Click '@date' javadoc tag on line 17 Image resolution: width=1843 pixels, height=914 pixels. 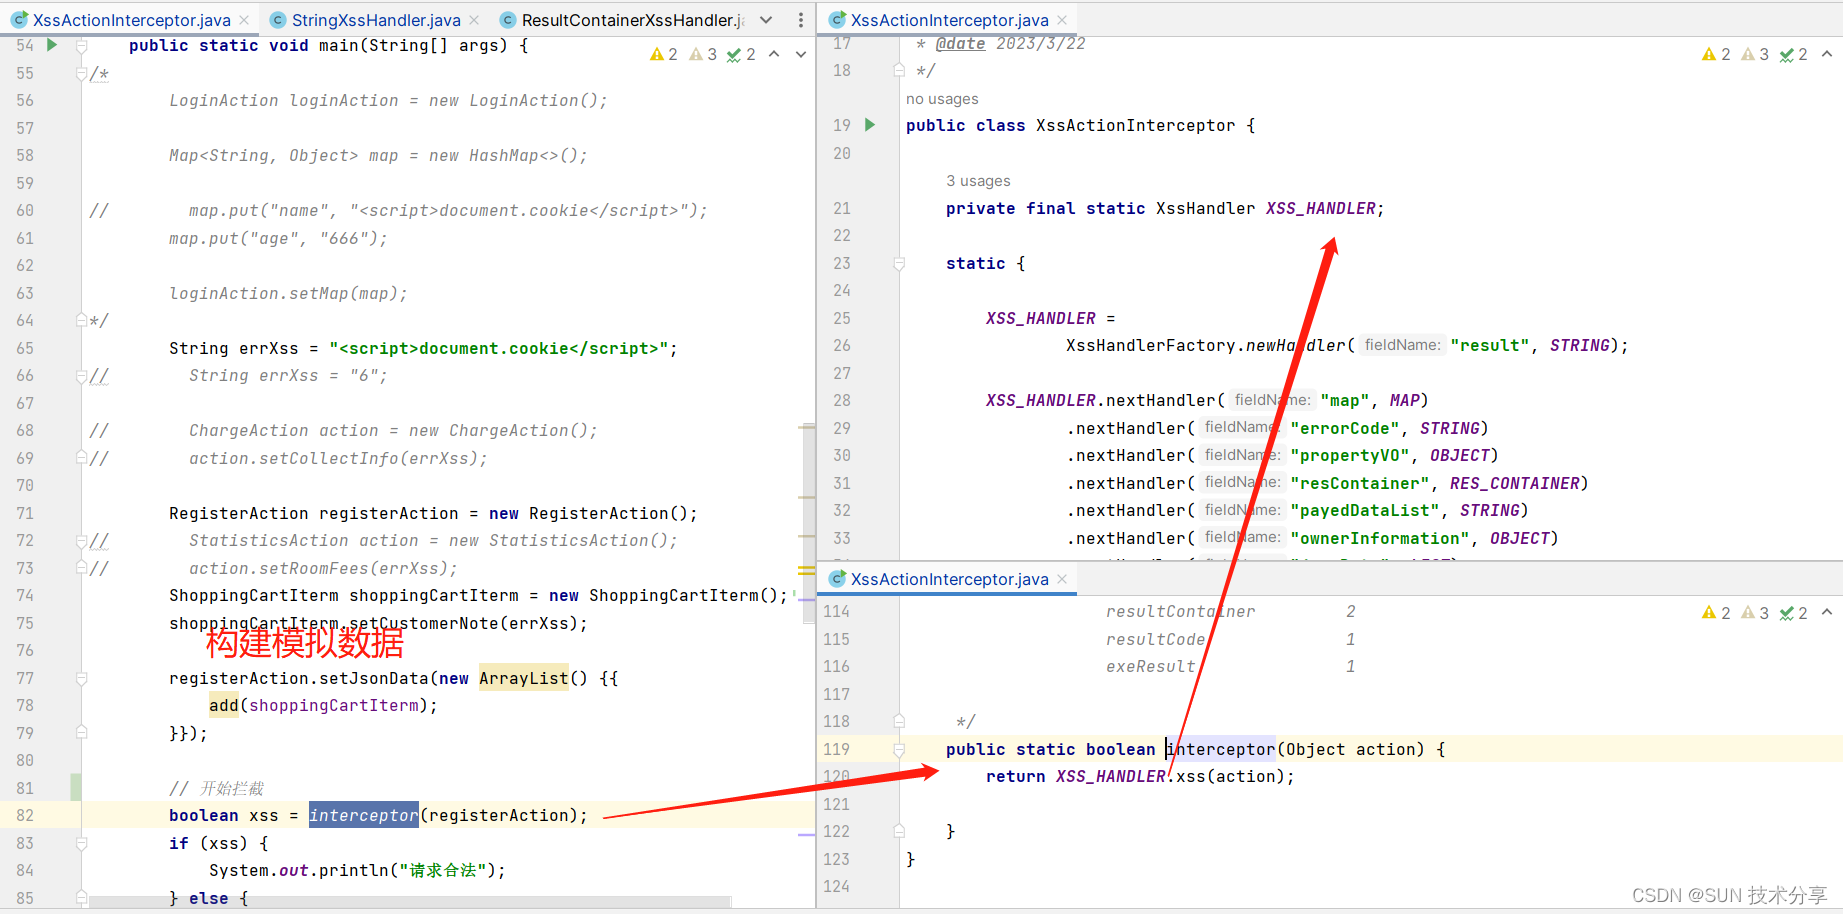pyautogui.click(x=960, y=43)
